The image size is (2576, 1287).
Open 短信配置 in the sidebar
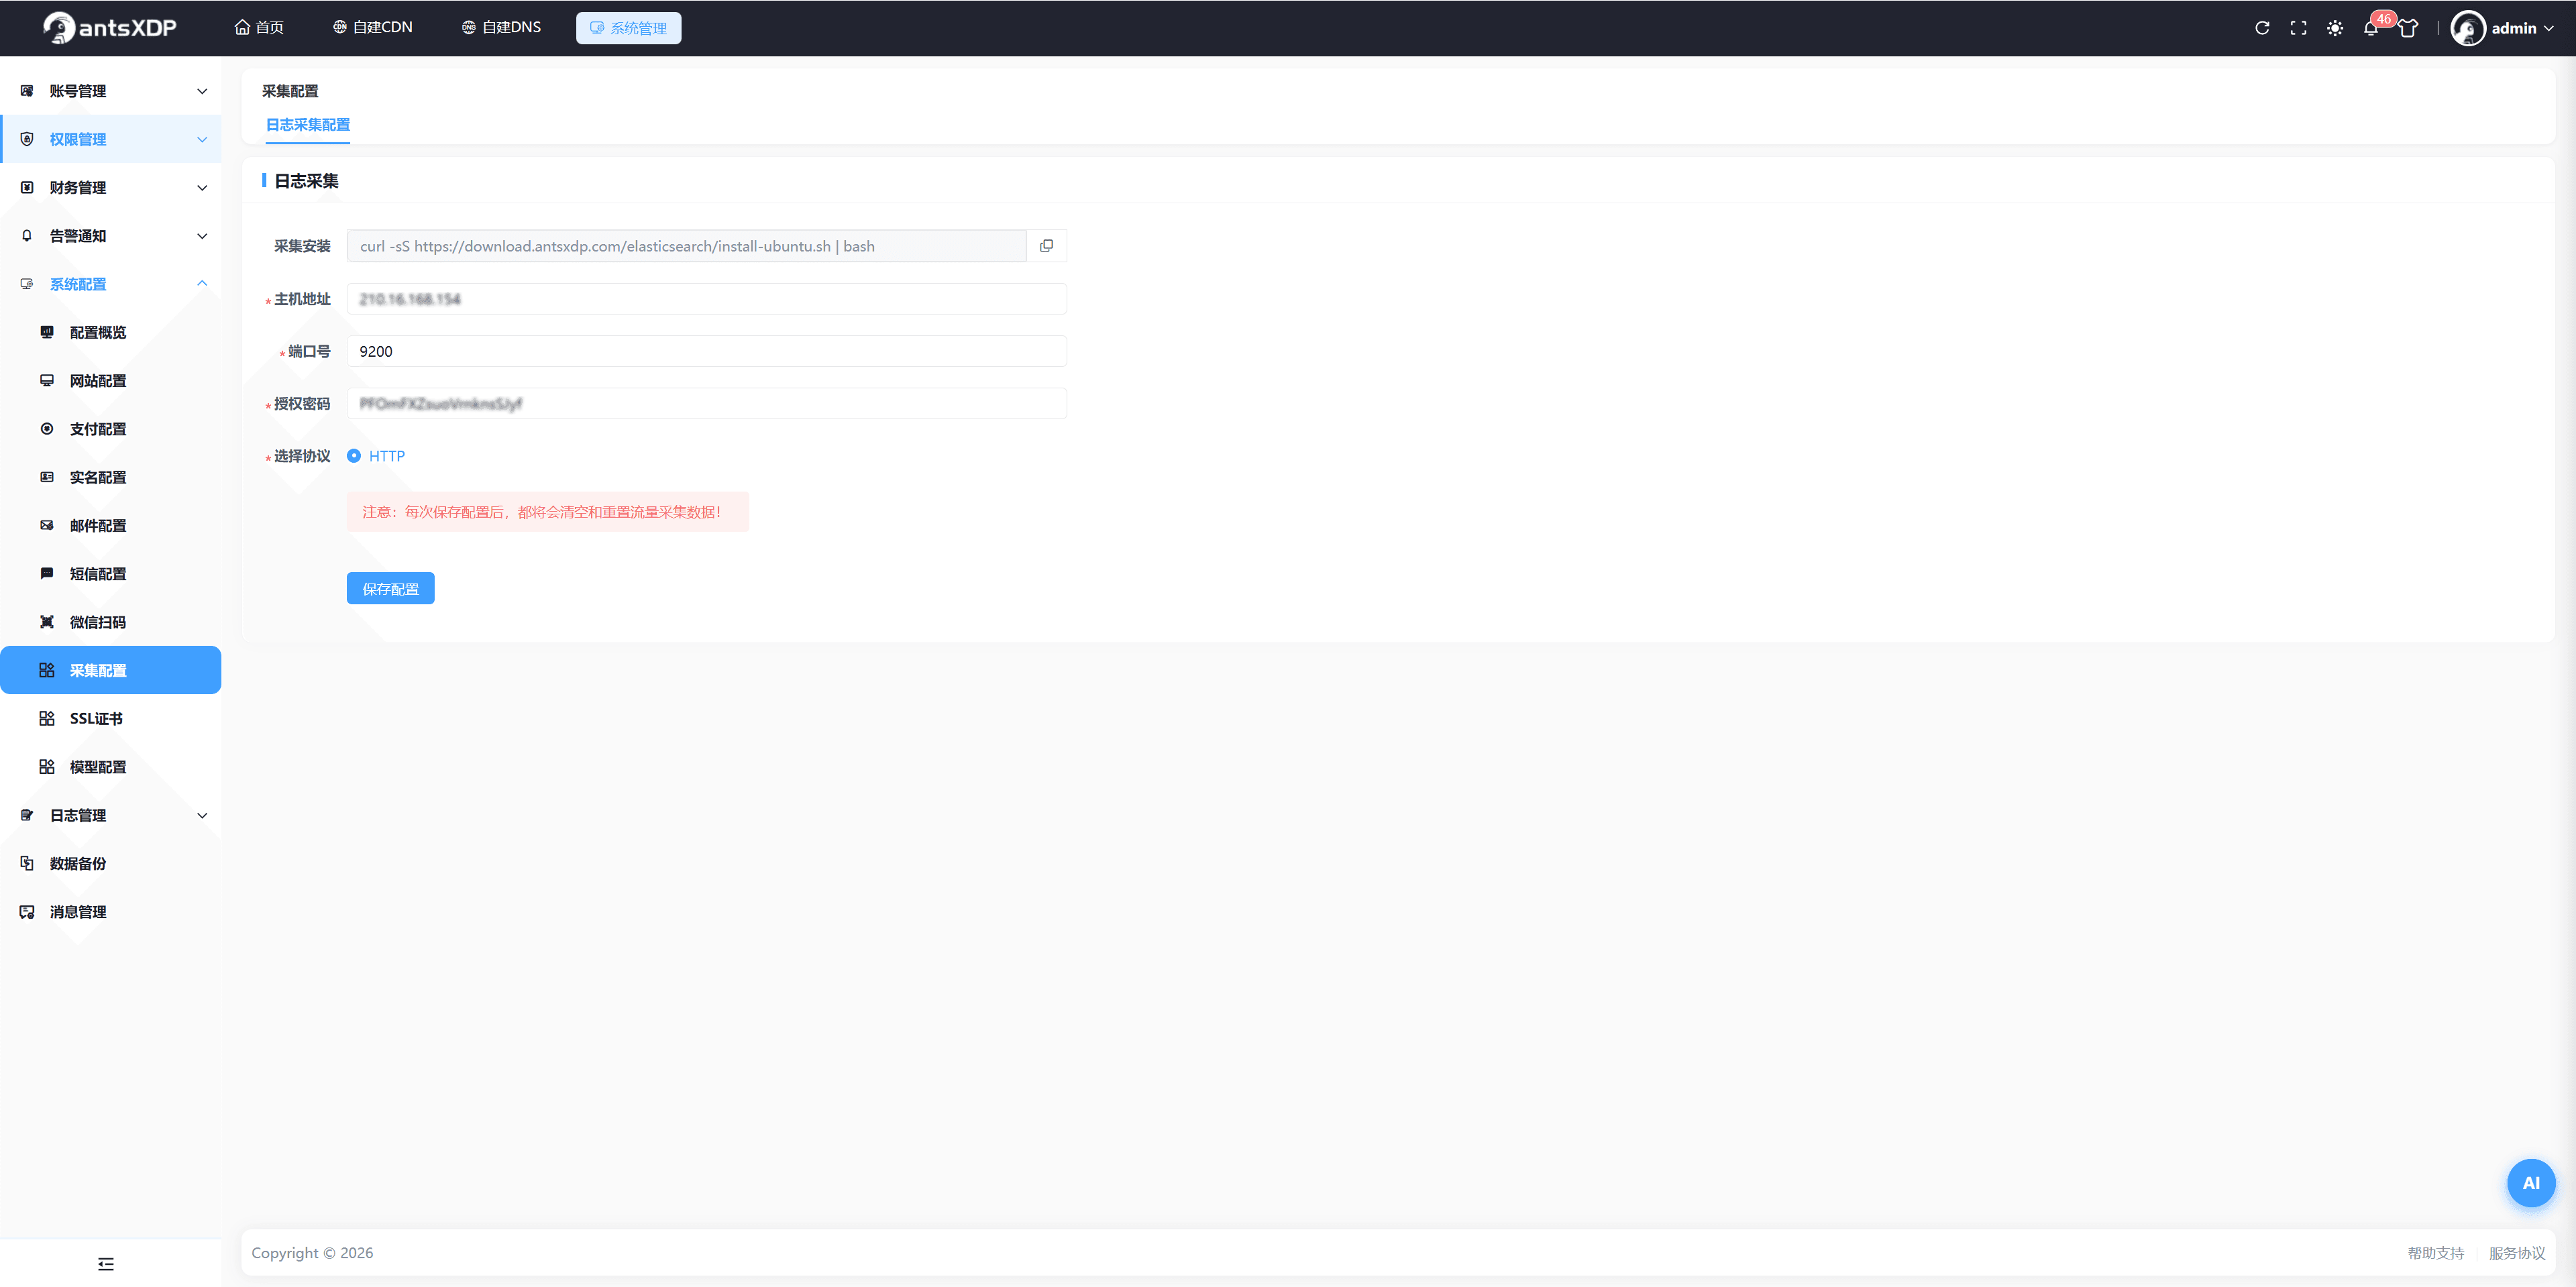tap(110, 574)
